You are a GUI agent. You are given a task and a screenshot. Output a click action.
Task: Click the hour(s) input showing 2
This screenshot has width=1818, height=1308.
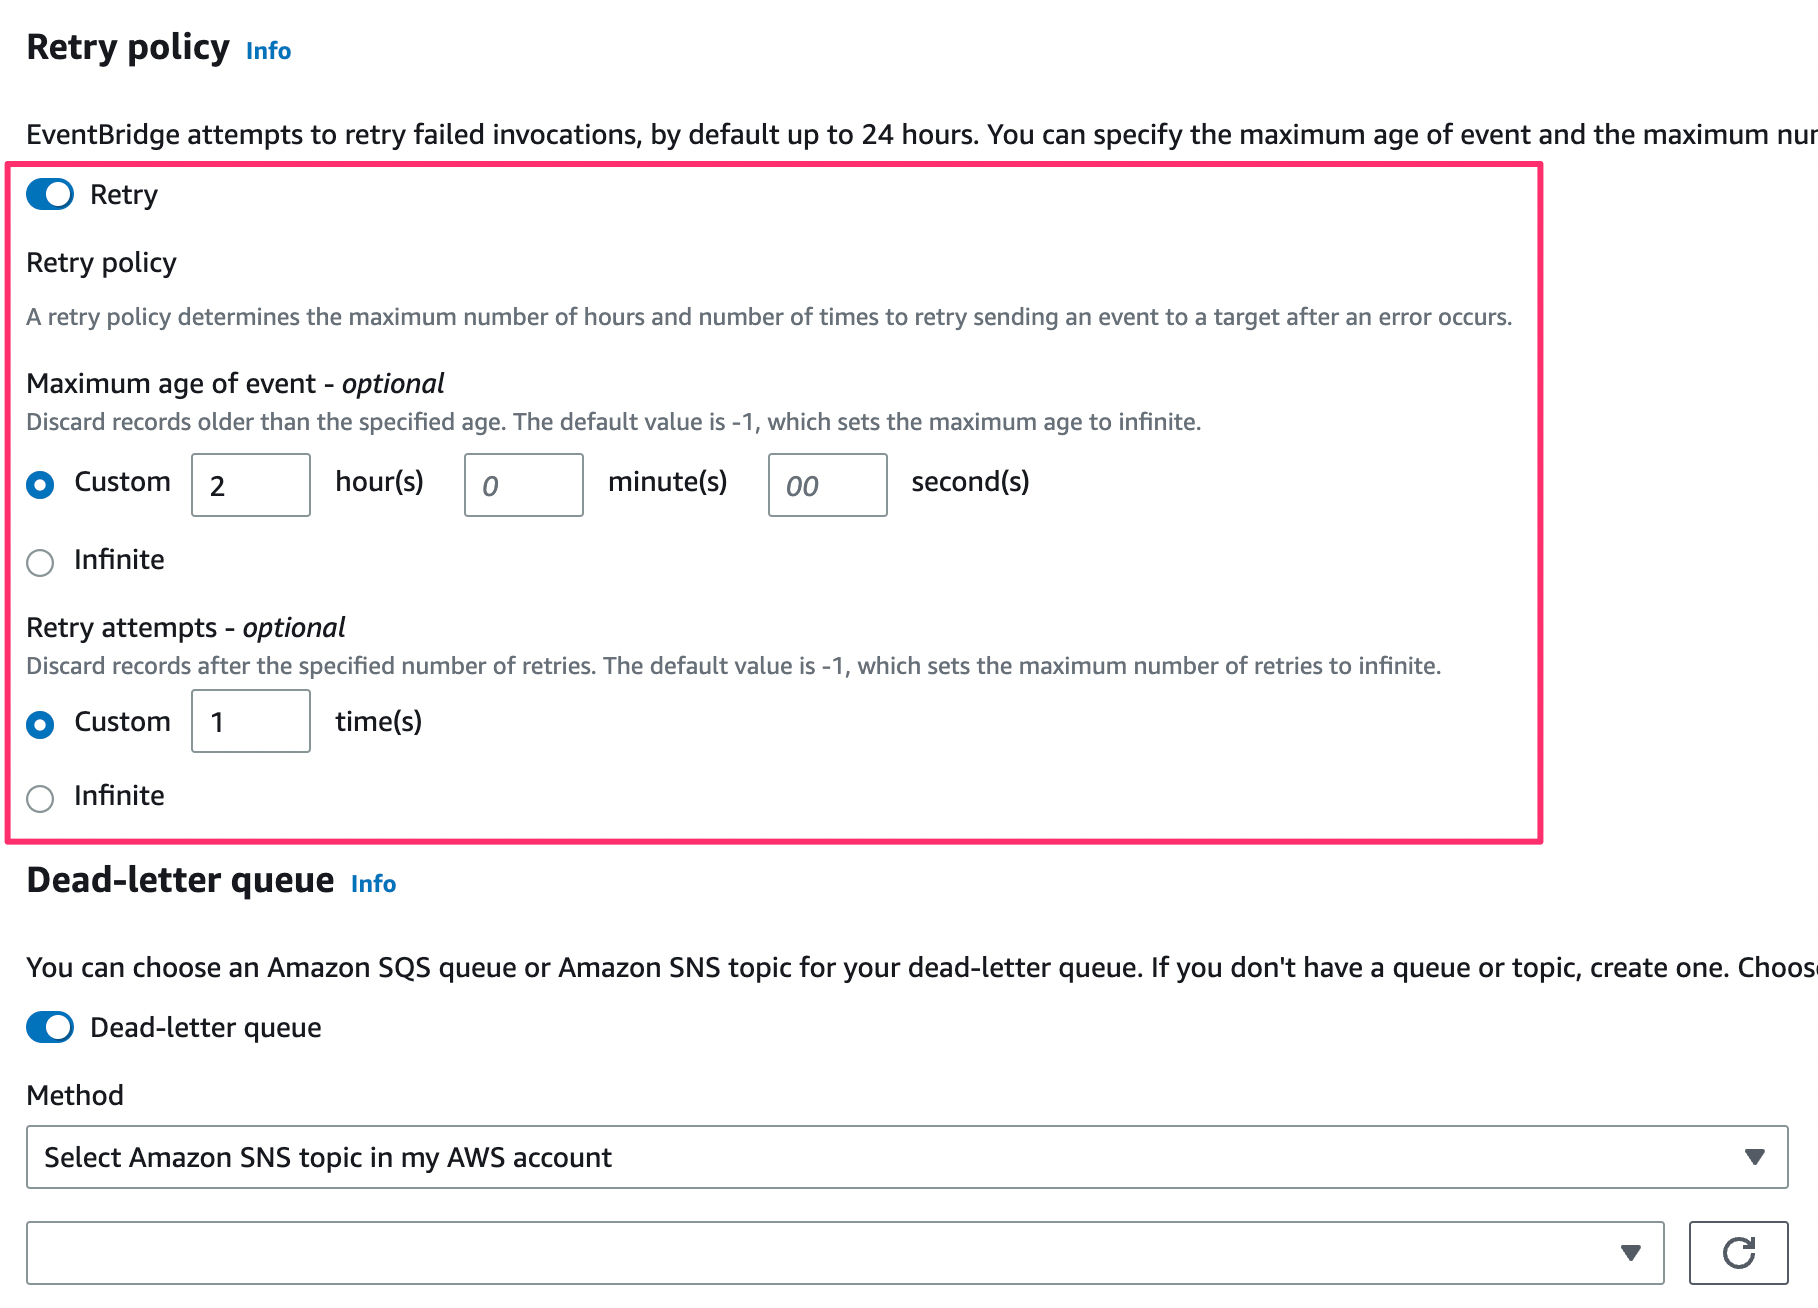(250, 484)
